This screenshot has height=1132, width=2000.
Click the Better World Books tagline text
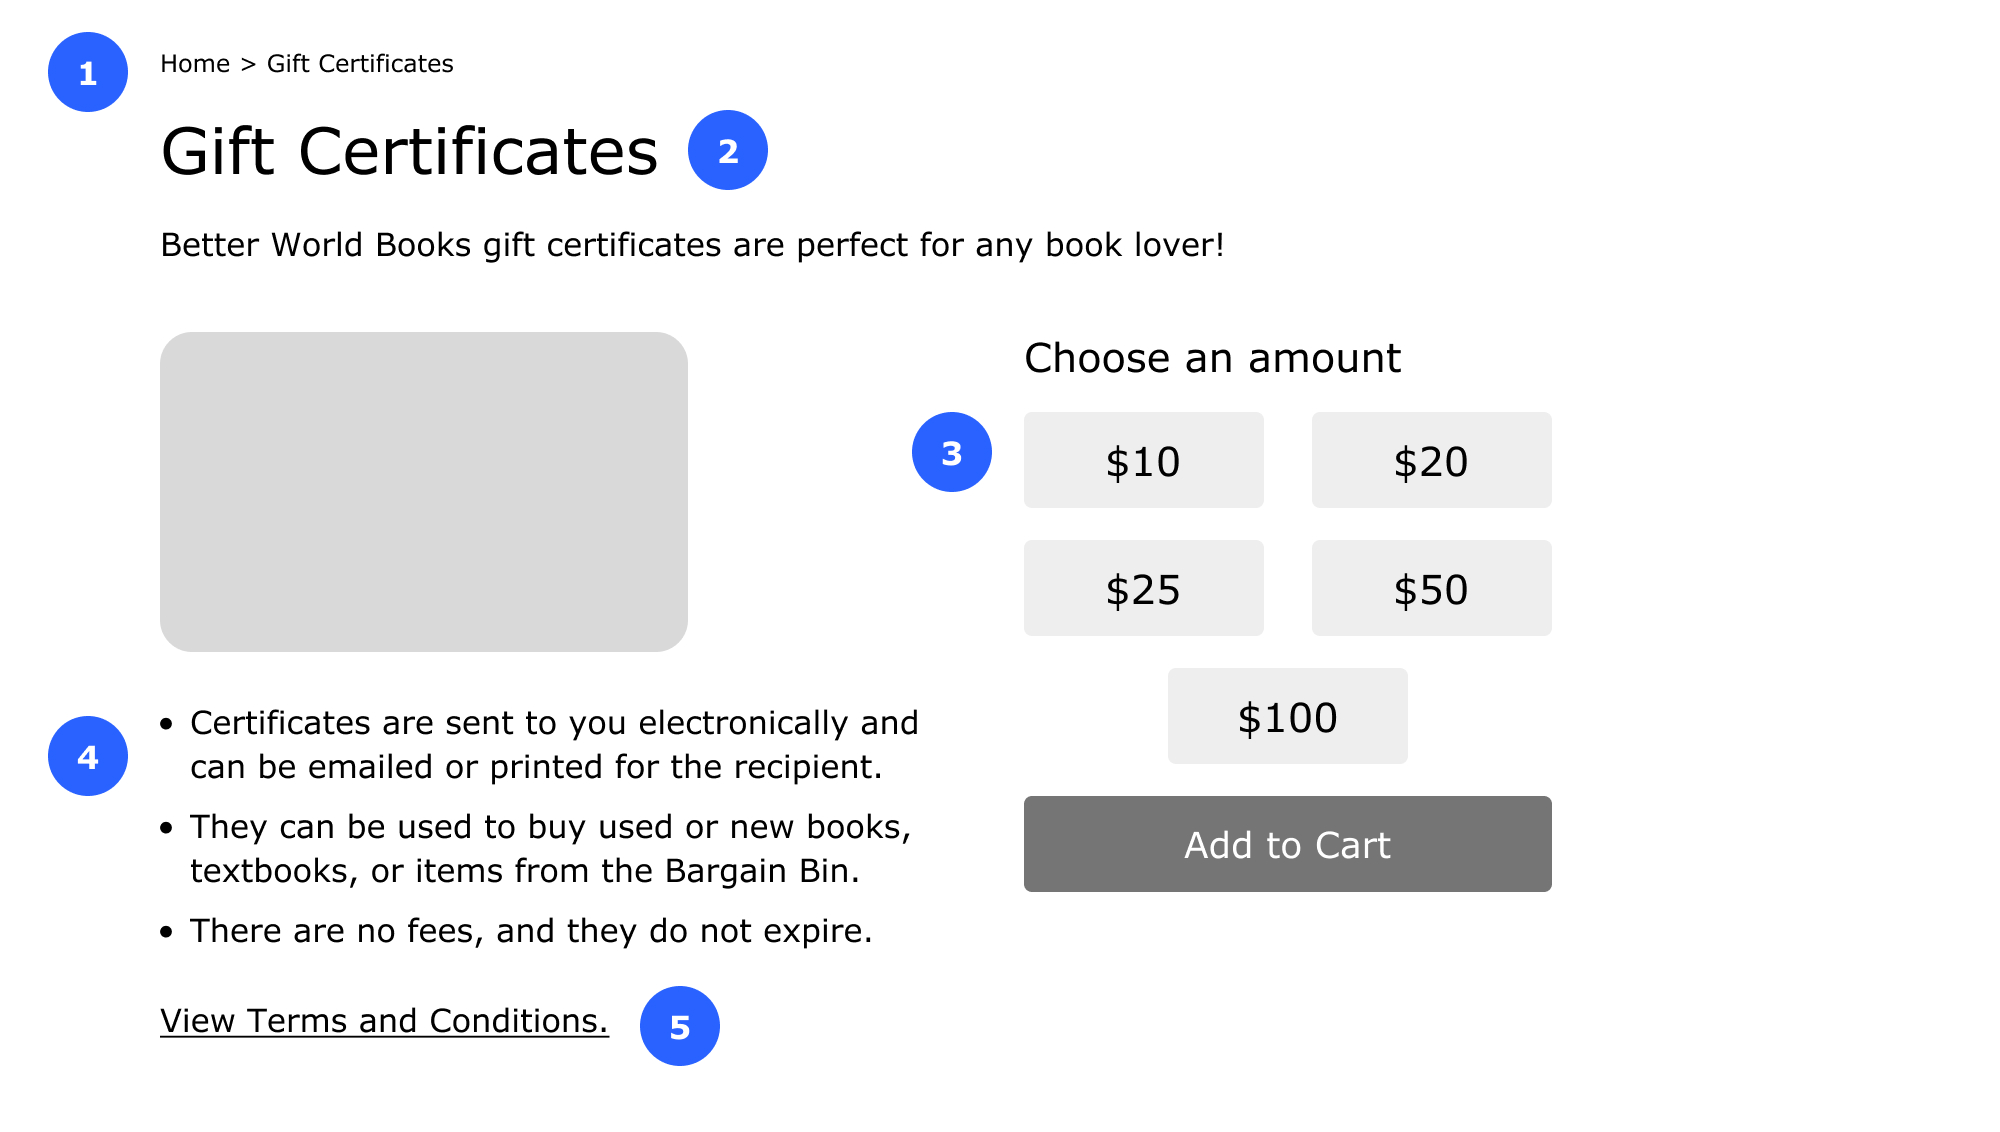click(692, 245)
